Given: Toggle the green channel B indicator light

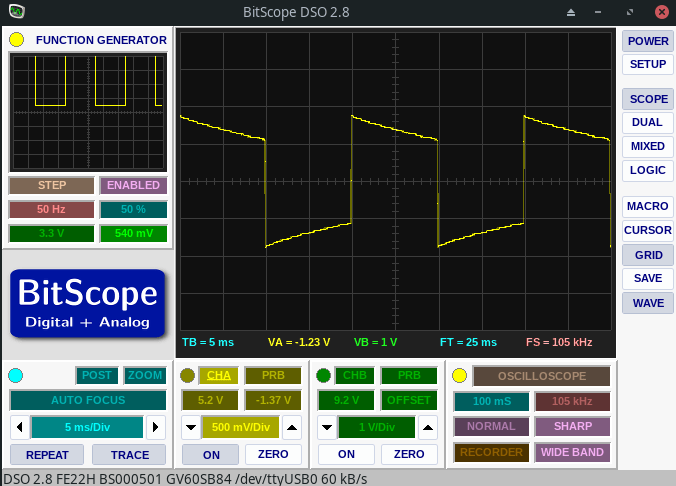Looking at the screenshot, I should (323, 375).
